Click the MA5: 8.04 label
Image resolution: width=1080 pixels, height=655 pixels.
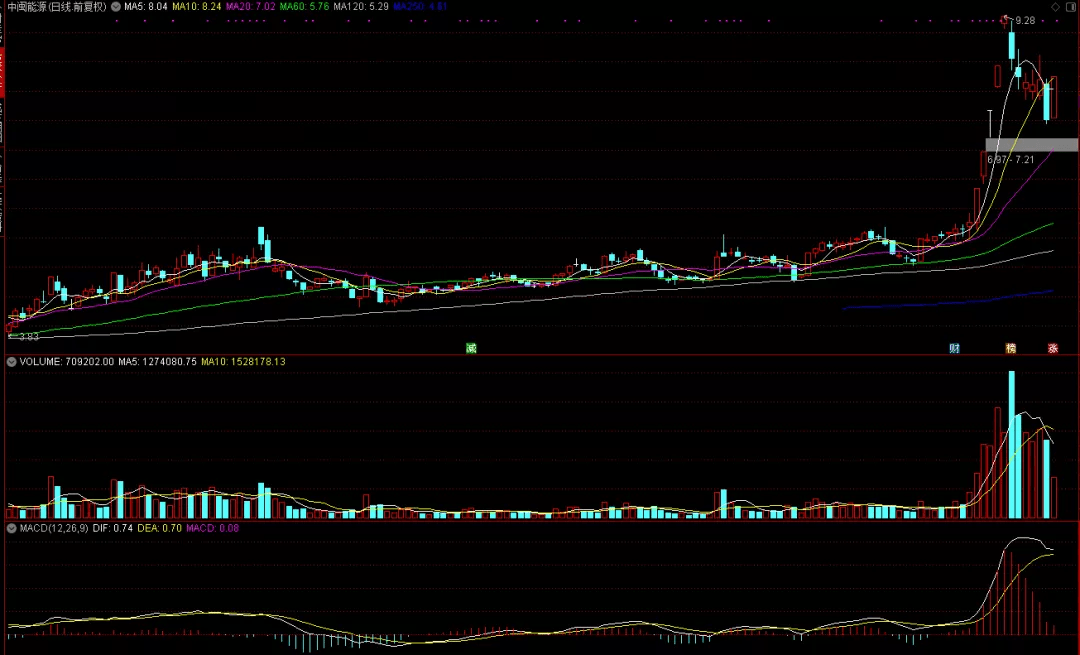(145, 7)
